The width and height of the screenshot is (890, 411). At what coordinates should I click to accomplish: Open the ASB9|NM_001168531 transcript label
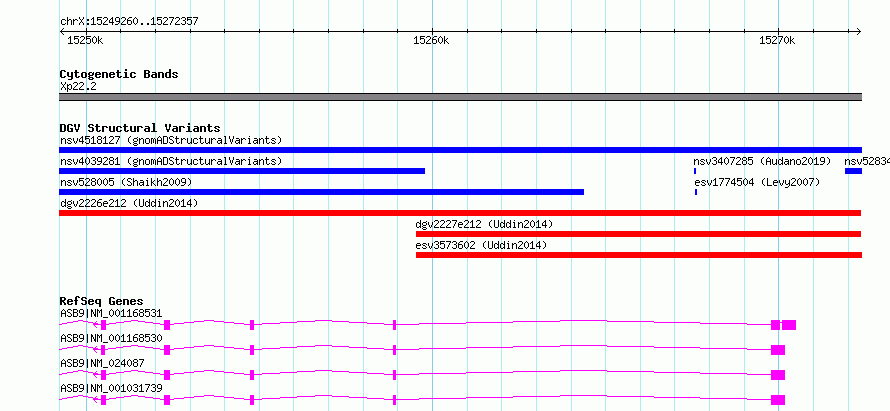coord(111,313)
